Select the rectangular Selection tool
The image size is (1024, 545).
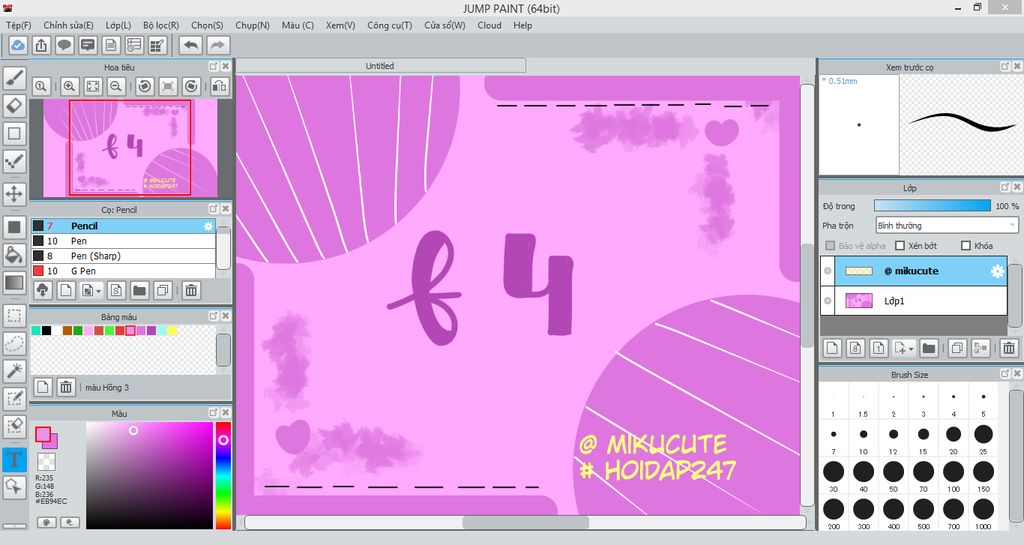14,316
